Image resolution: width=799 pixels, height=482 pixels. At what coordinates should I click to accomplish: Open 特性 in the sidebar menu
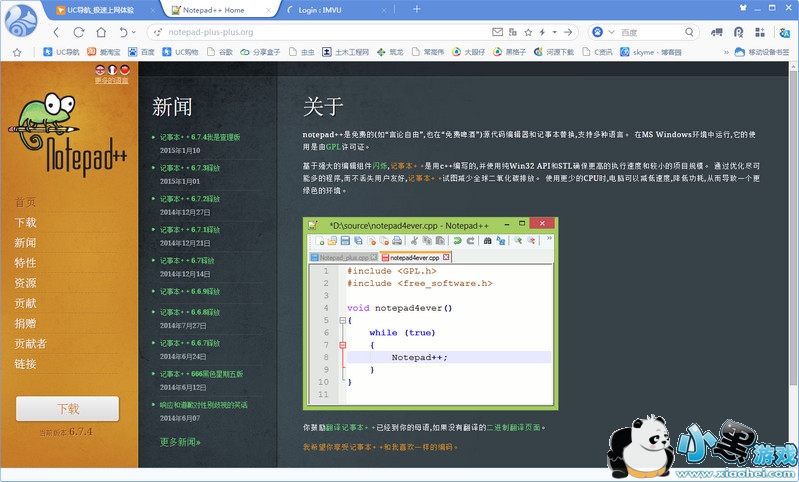25,263
